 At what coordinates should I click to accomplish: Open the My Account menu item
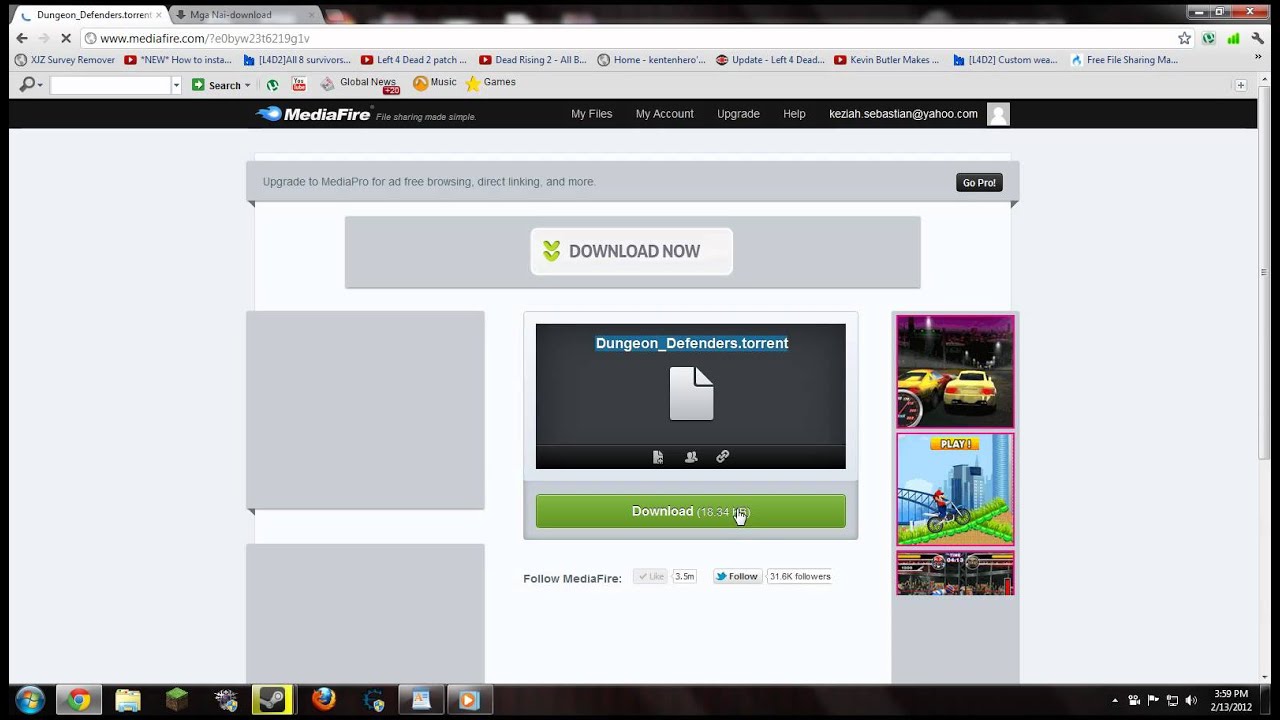click(664, 114)
